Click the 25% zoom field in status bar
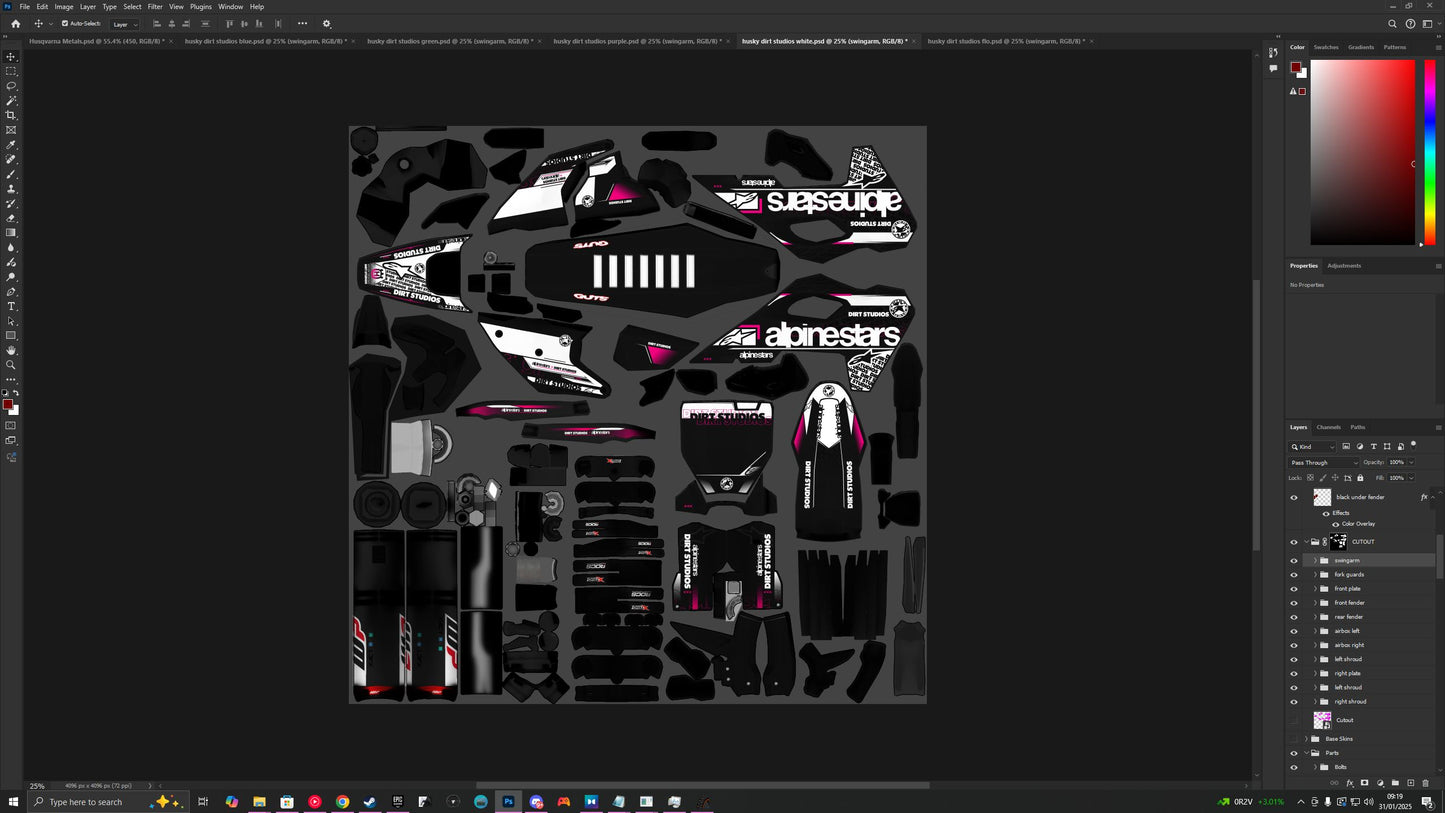The height and width of the screenshot is (813, 1445). [x=38, y=786]
